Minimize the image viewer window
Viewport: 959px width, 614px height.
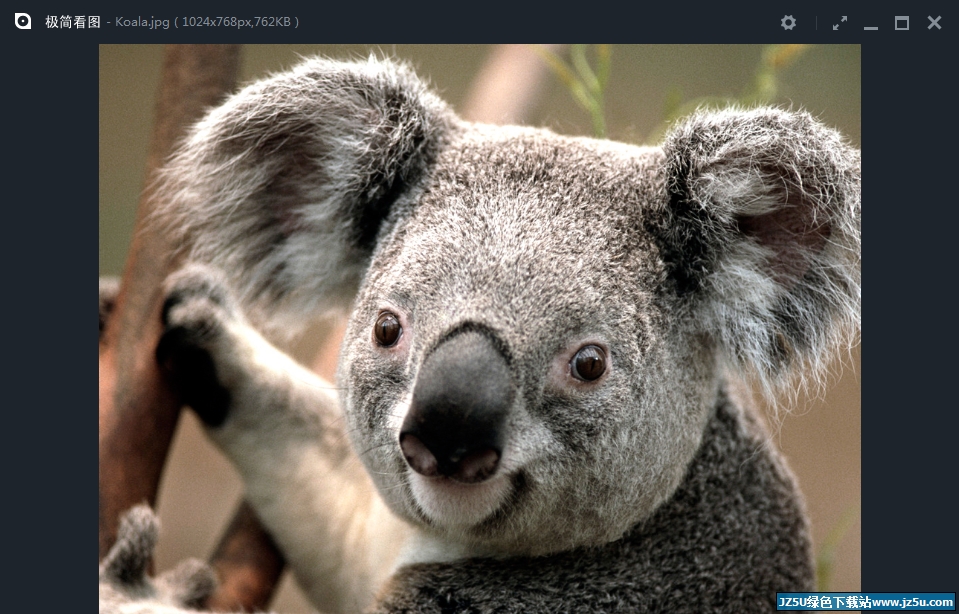point(871,27)
